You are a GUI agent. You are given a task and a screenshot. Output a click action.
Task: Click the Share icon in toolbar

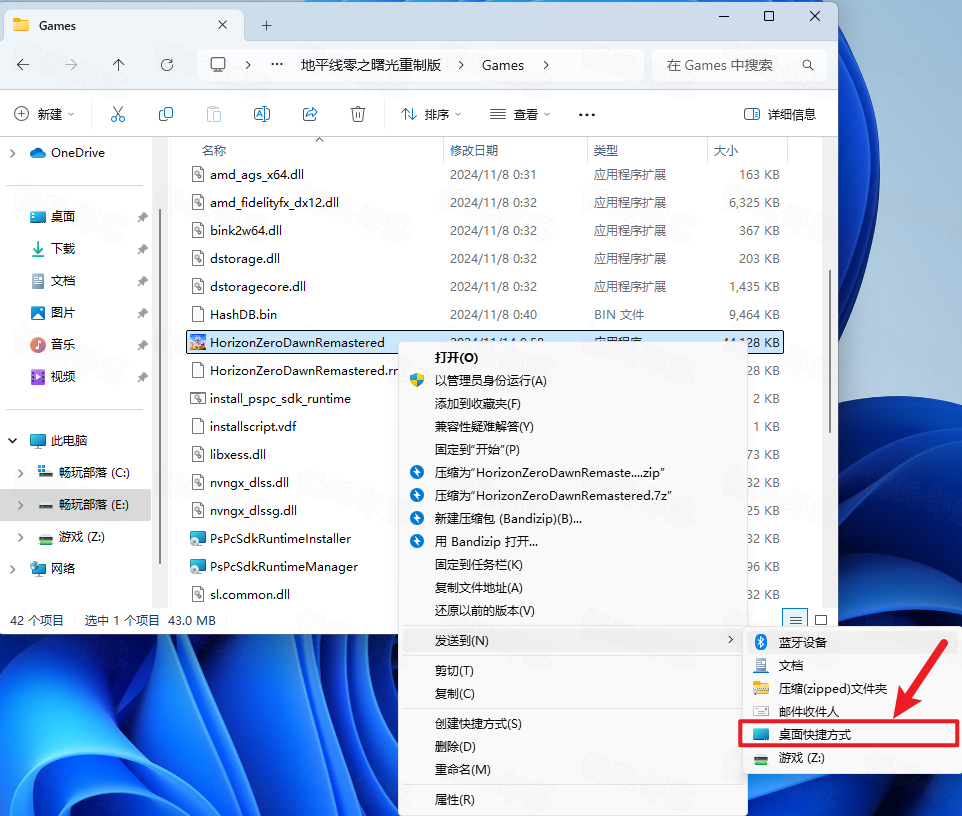click(310, 114)
